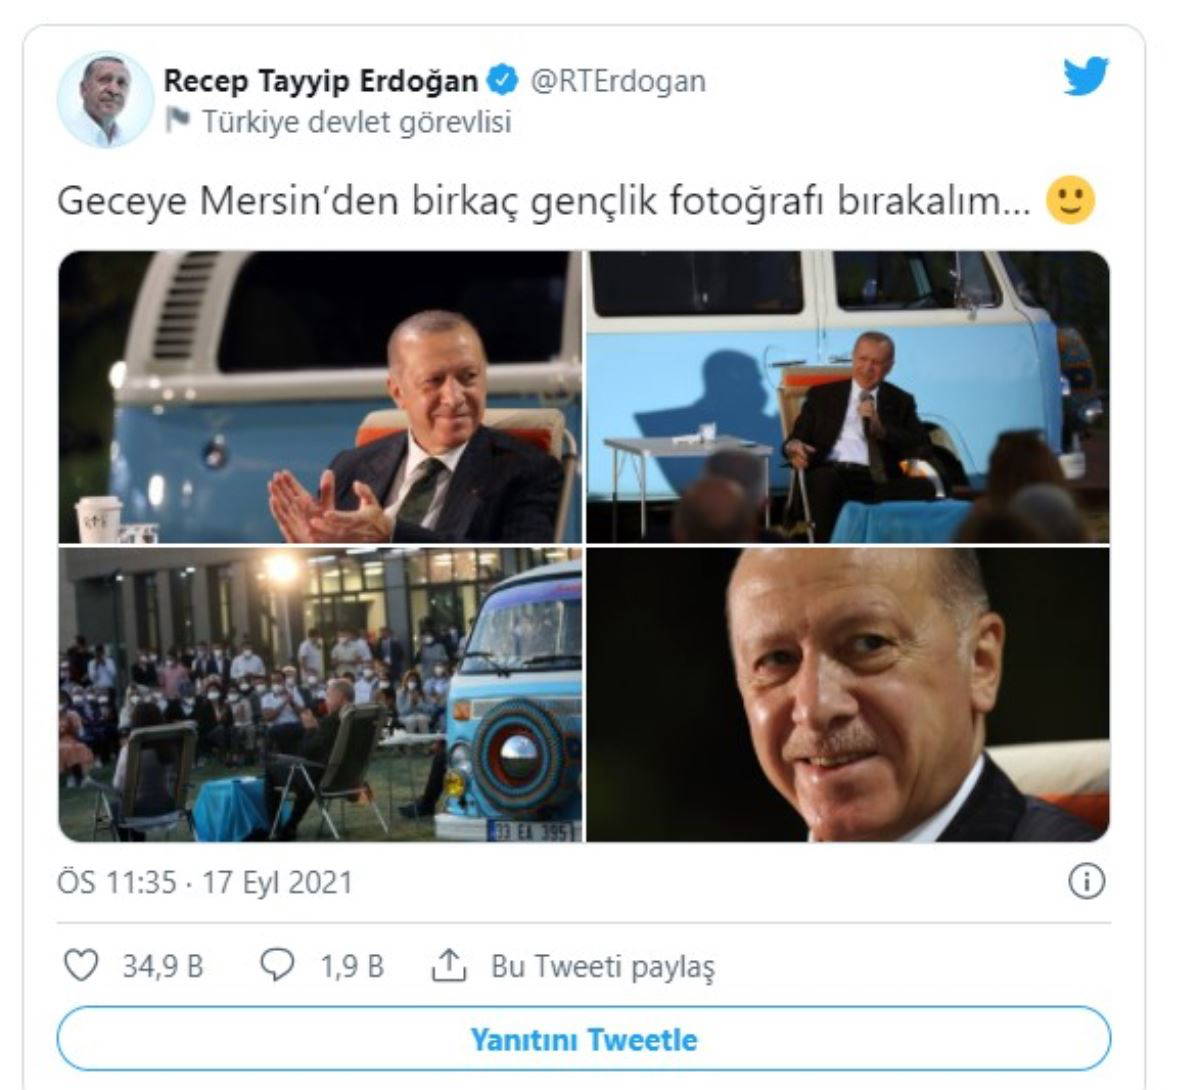Click the share upload arrow icon
Screen dimensions: 1200x1090
449,965
